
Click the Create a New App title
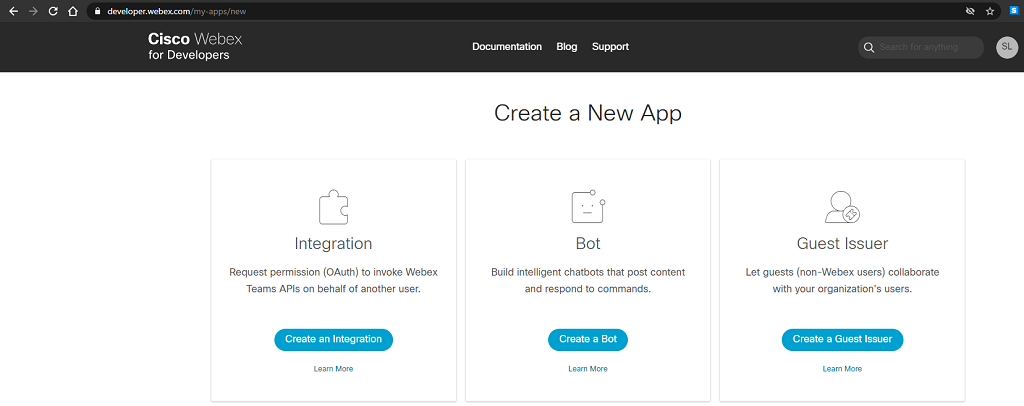[x=588, y=114]
